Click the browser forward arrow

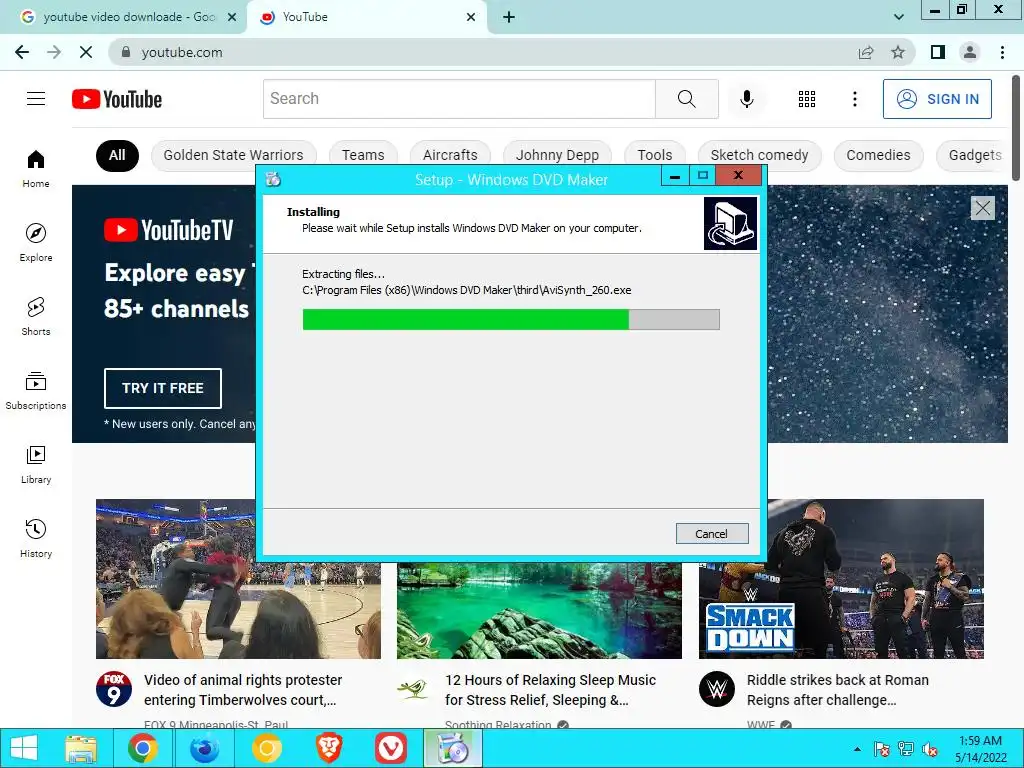tap(54, 52)
